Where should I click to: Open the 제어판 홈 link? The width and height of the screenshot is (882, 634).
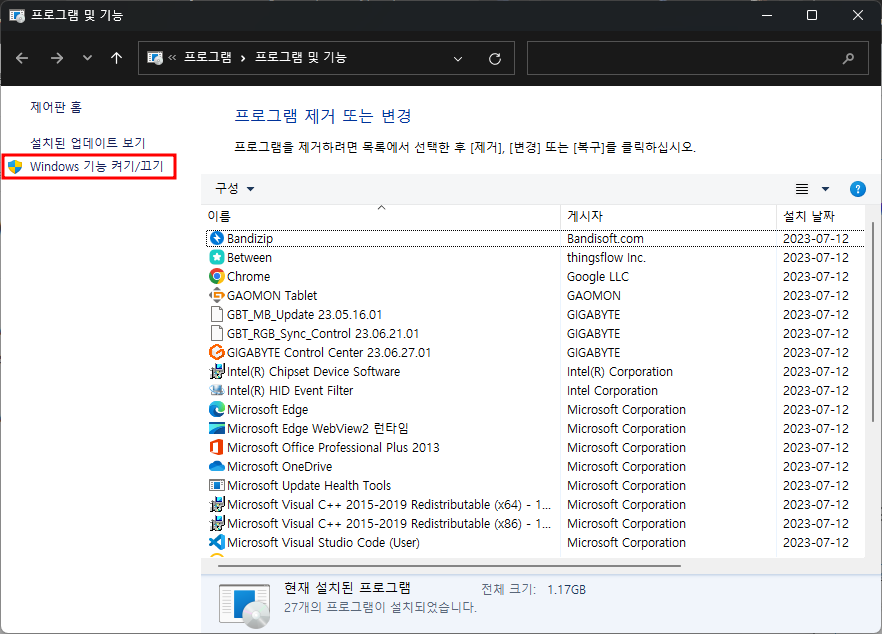(56, 107)
